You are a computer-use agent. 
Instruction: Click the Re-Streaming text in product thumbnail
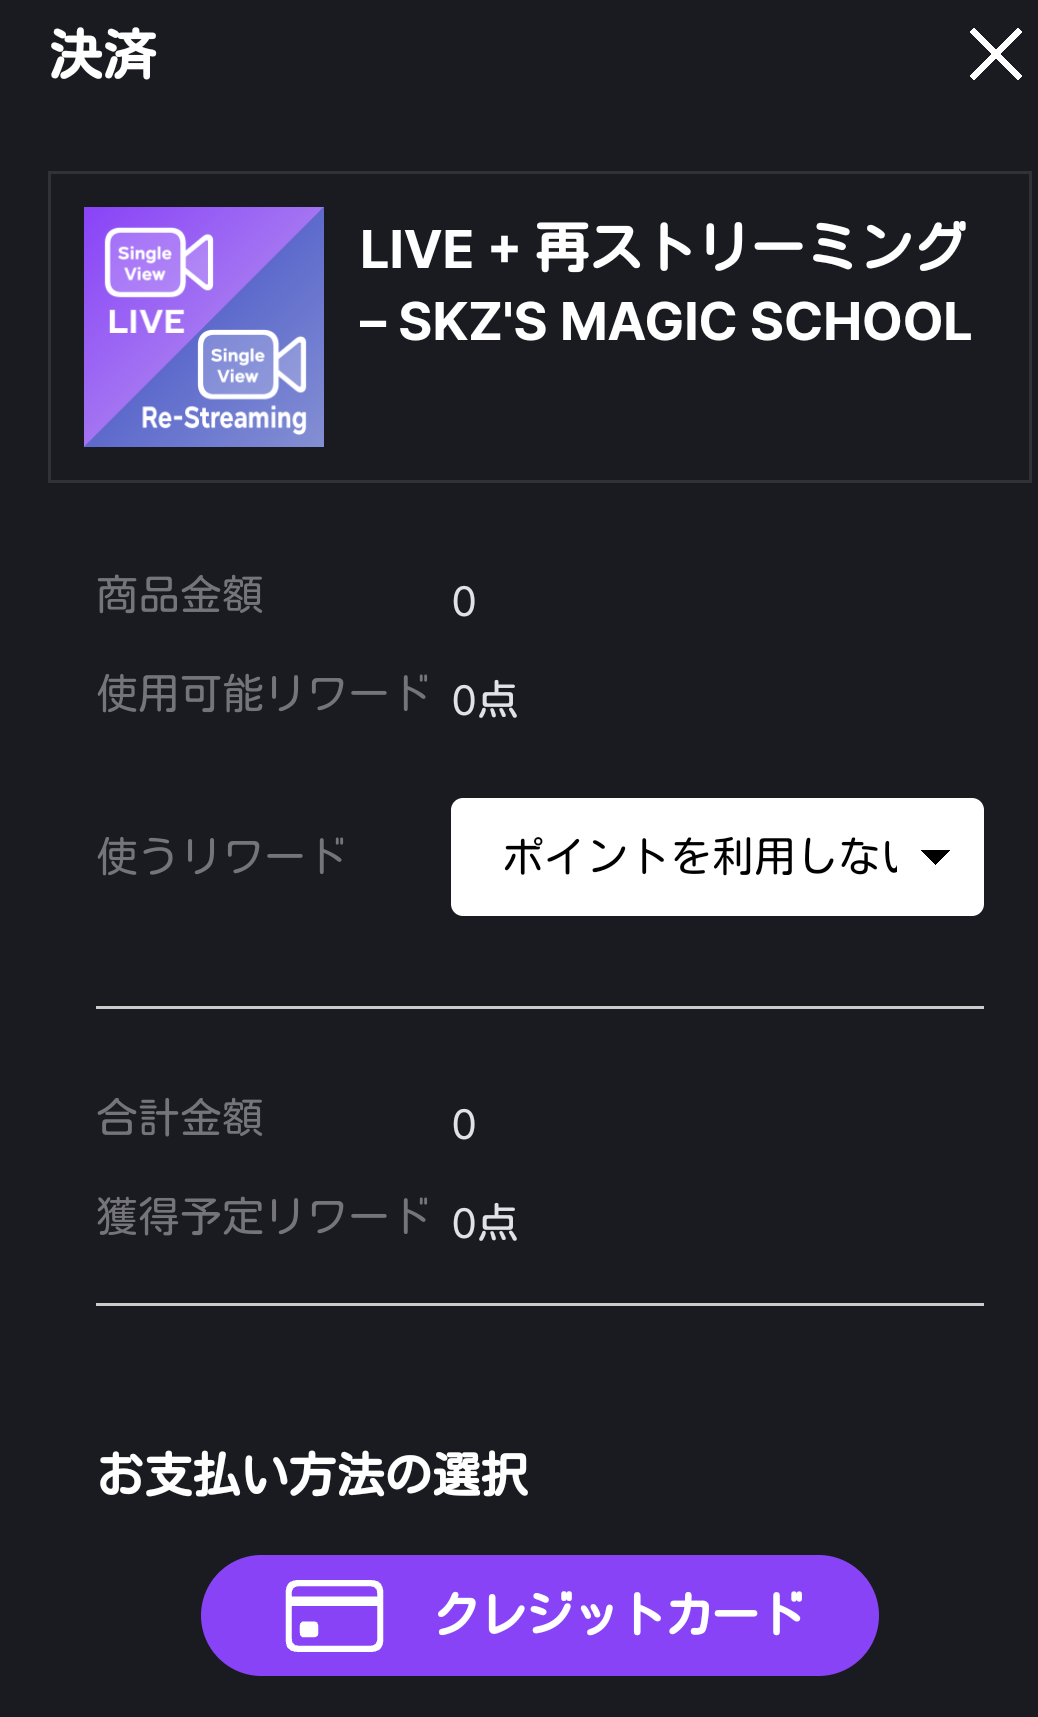tap(224, 418)
